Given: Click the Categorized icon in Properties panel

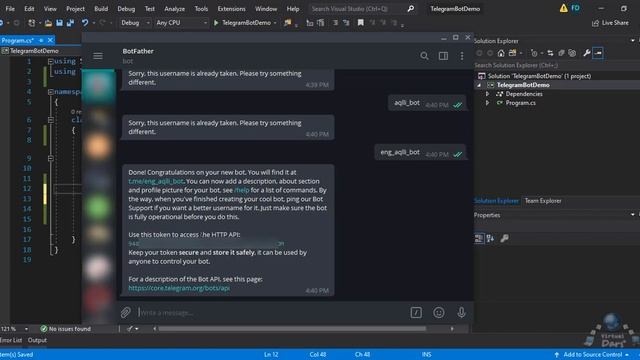Looking at the screenshot, I should (479, 238).
